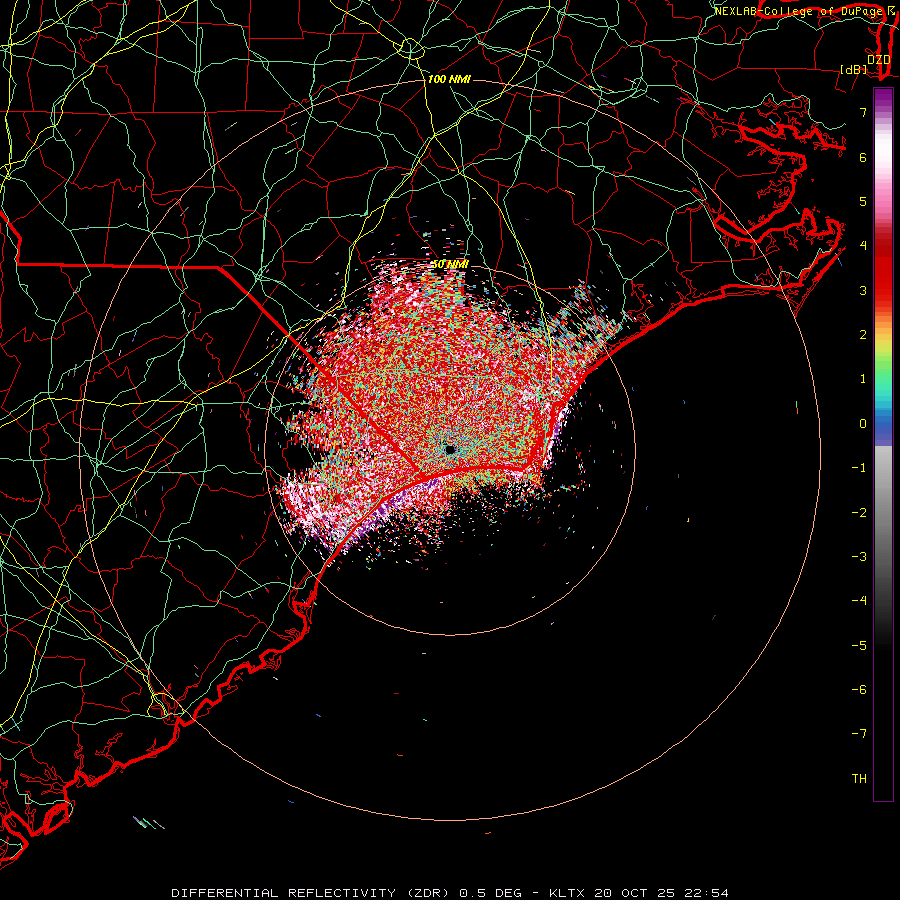Click the -3 scale label
Viewport: 900px width, 900px height.
click(859, 557)
